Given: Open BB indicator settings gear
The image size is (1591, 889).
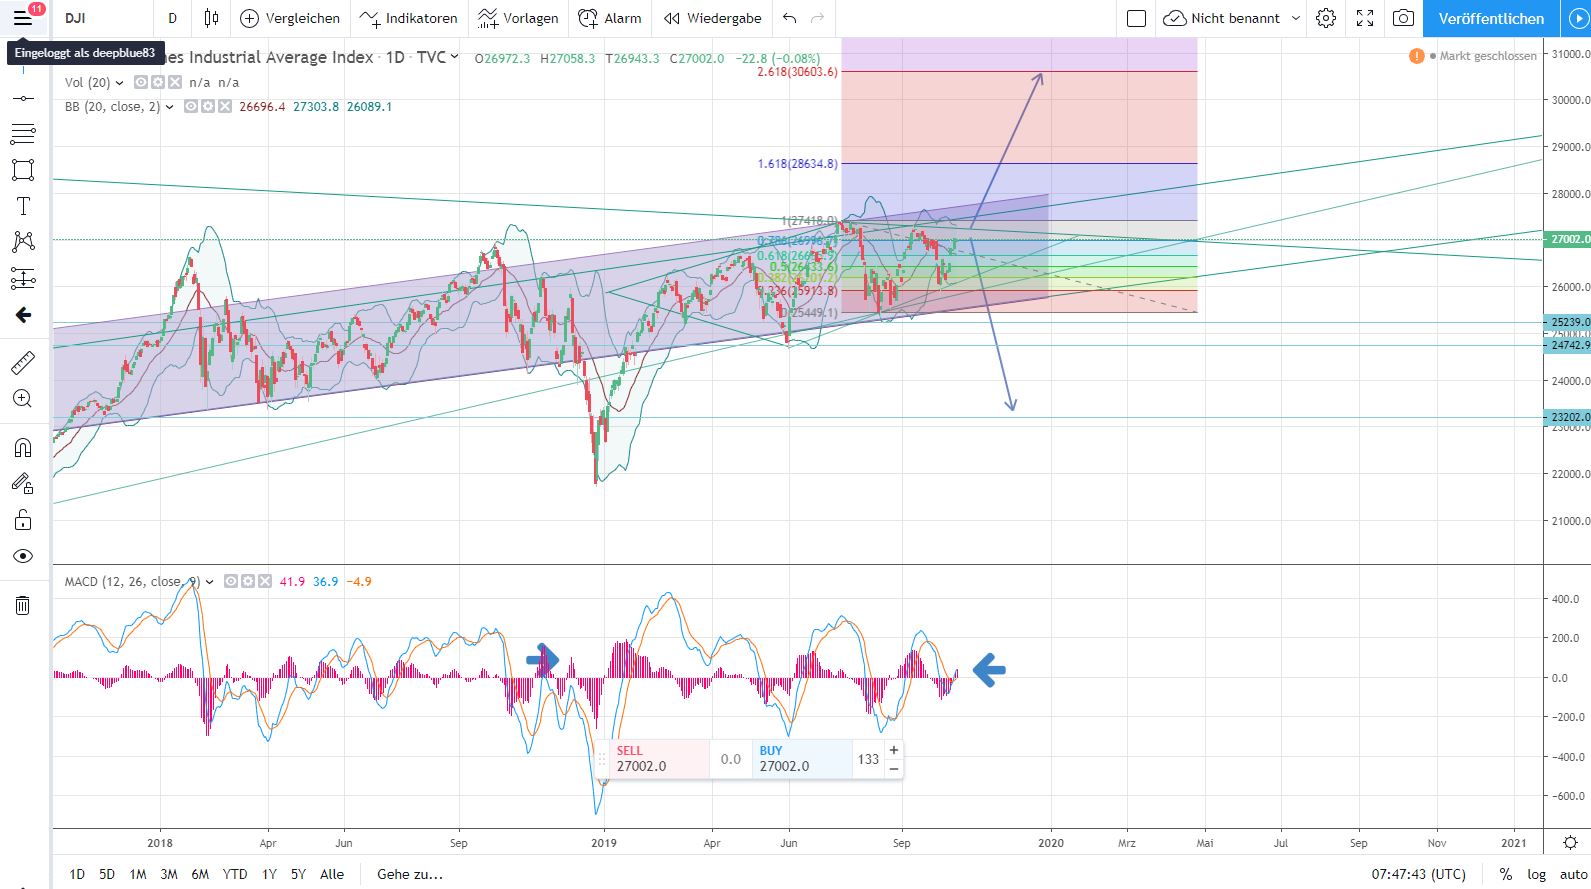Looking at the screenshot, I should pyautogui.click(x=208, y=107).
